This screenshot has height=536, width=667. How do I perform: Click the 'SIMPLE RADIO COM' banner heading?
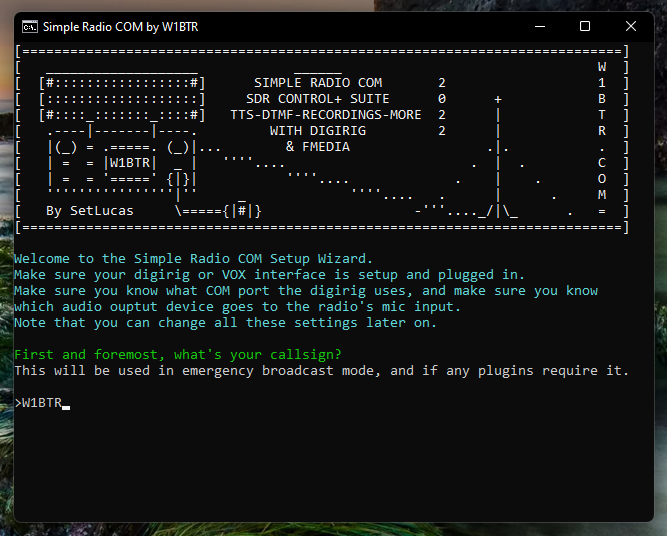(x=318, y=83)
